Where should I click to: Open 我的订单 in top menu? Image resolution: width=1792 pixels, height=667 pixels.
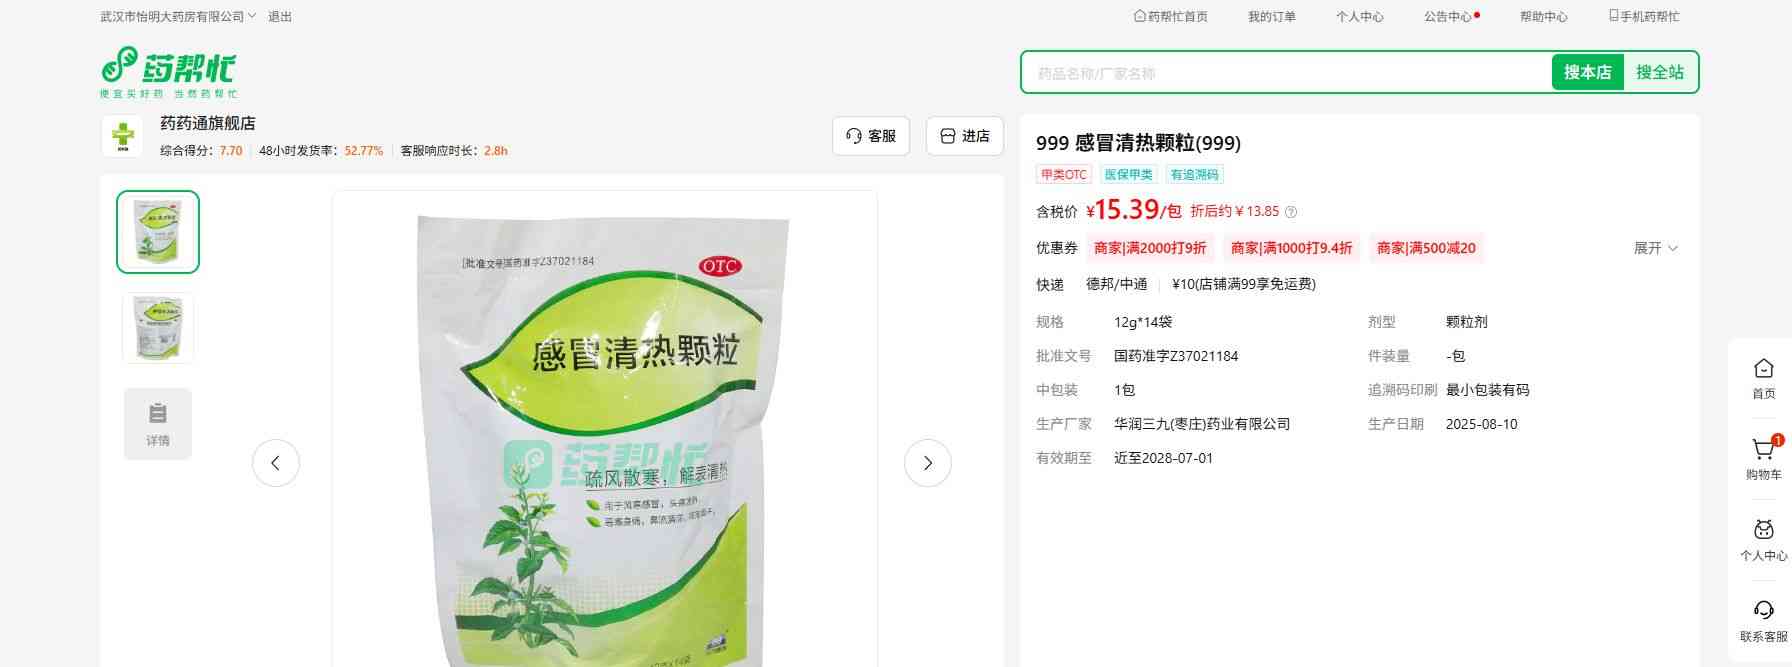(1271, 17)
